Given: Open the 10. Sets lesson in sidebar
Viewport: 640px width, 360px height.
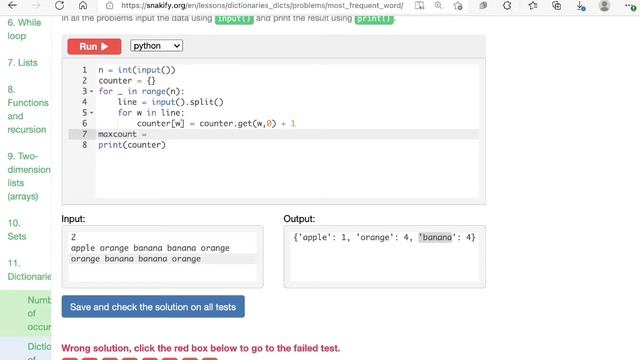Looking at the screenshot, I should coord(17,229).
